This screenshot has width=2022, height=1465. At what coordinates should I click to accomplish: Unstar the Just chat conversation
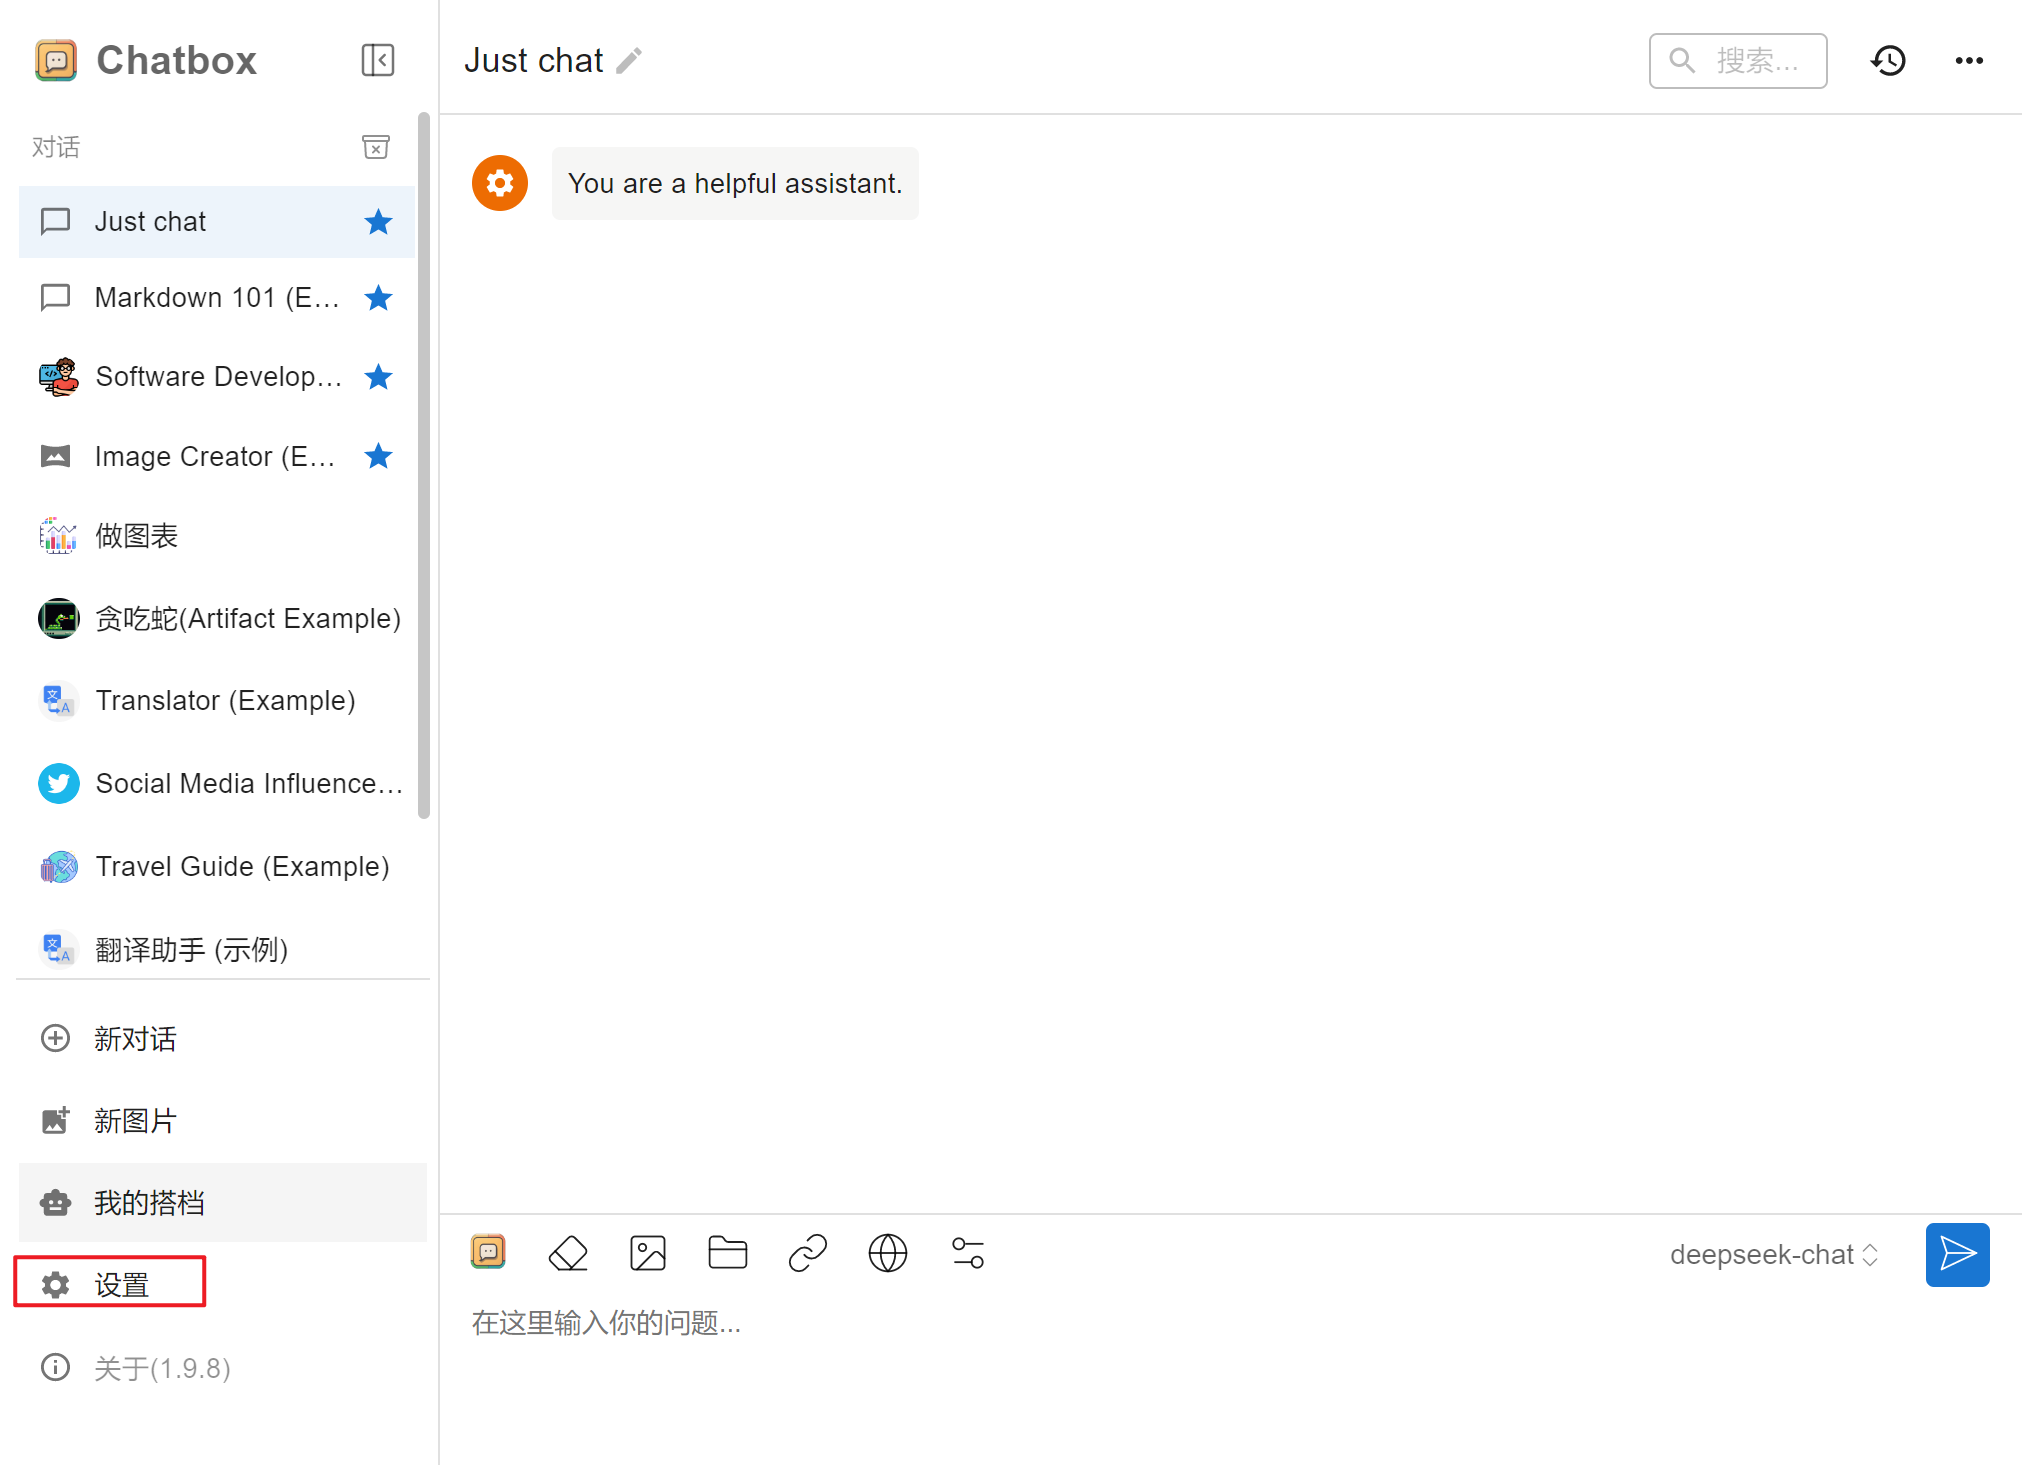[x=378, y=222]
